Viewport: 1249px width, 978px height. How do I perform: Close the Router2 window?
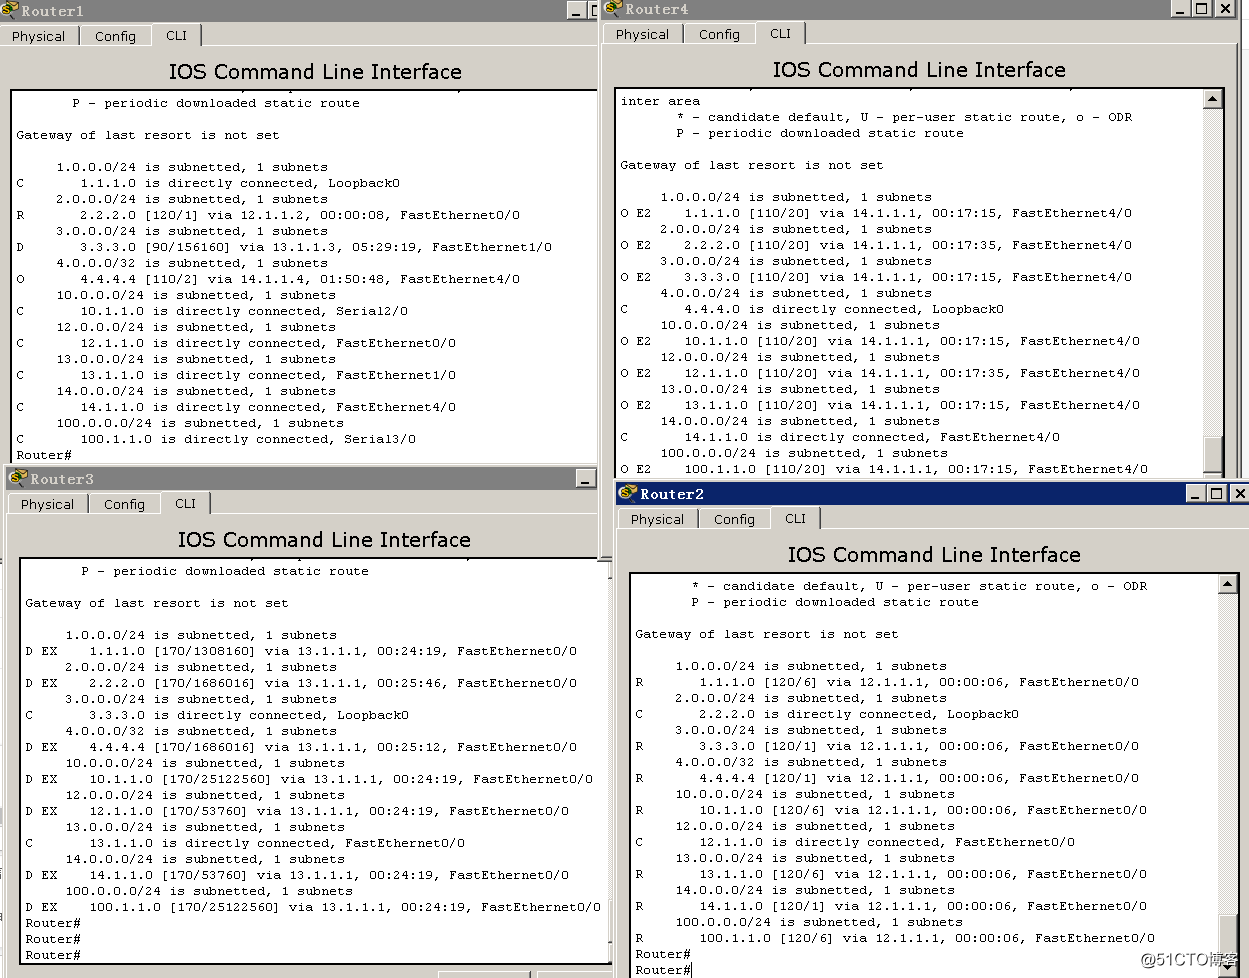tap(1239, 493)
